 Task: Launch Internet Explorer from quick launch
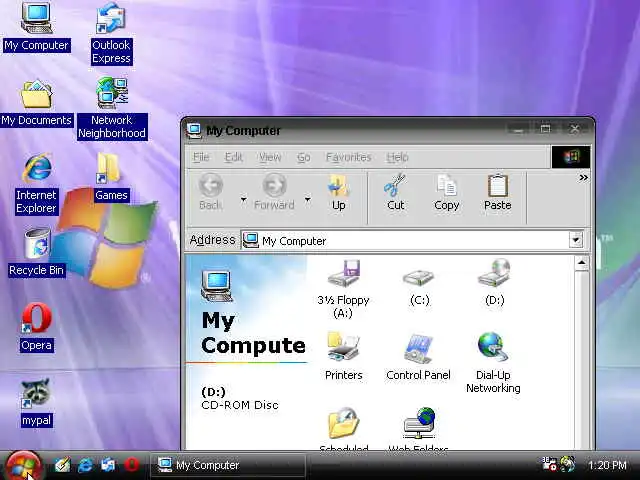click(85, 465)
